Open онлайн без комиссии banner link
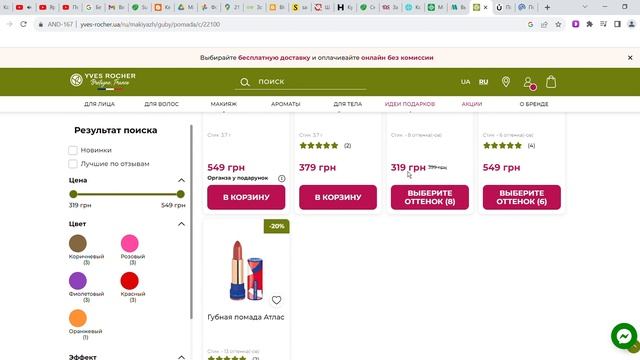 (397, 58)
